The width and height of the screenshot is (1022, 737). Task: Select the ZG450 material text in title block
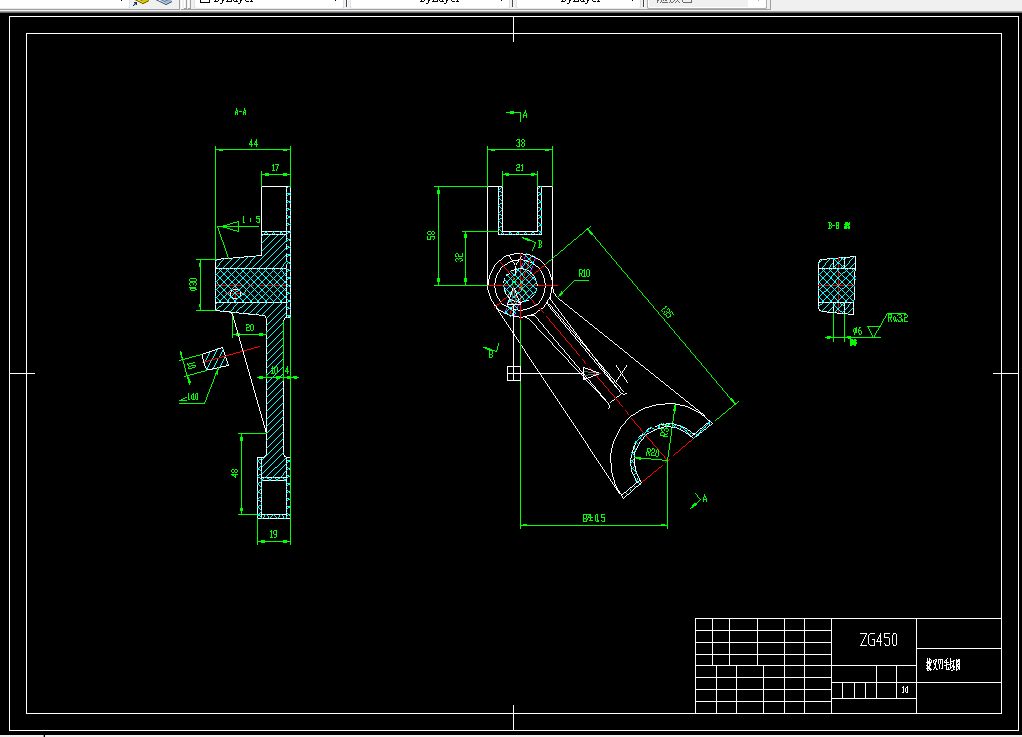879,640
